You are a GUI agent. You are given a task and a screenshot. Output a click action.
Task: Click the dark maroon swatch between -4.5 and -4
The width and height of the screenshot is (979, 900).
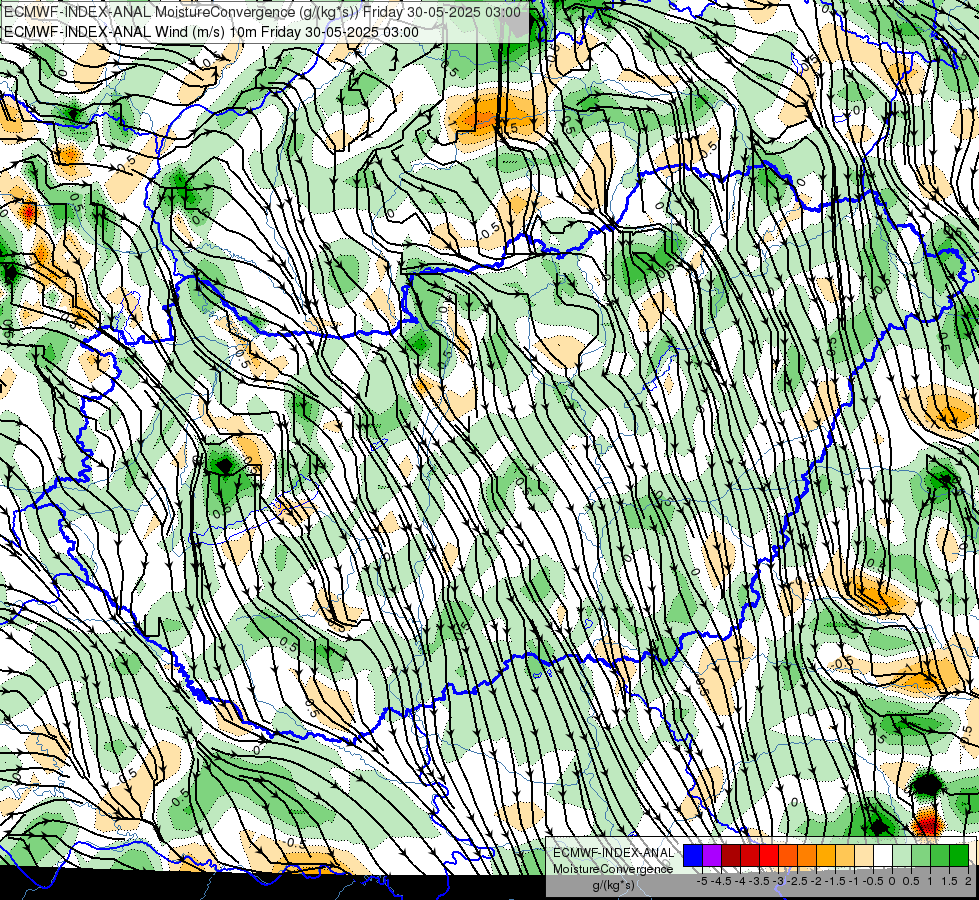[x=731, y=855]
